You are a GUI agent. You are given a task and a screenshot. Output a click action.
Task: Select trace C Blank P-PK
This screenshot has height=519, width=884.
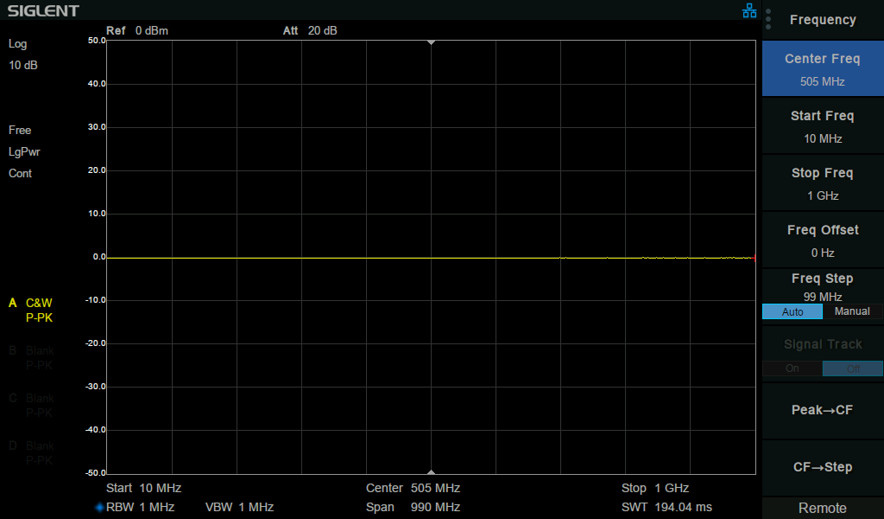coord(31,405)
